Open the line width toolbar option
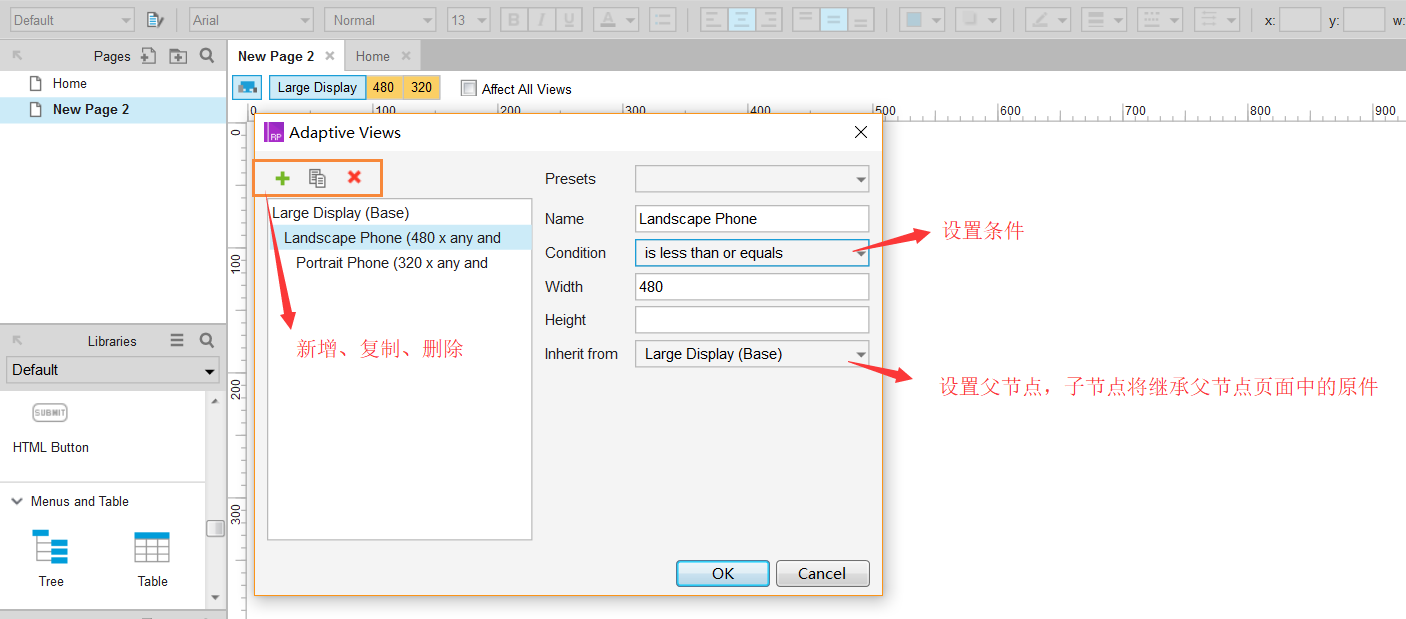The width and height of the screenshot is (1406, 619). point(1105,20)
